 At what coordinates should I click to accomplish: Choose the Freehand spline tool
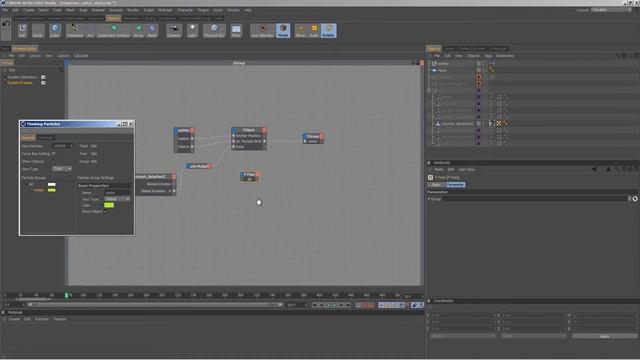click(x=75, y=30)
